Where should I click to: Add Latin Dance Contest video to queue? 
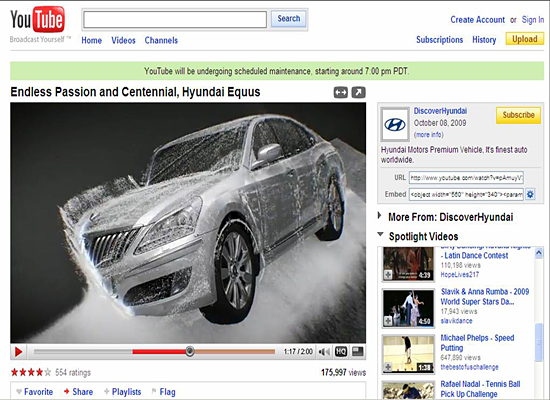[388, 274]
